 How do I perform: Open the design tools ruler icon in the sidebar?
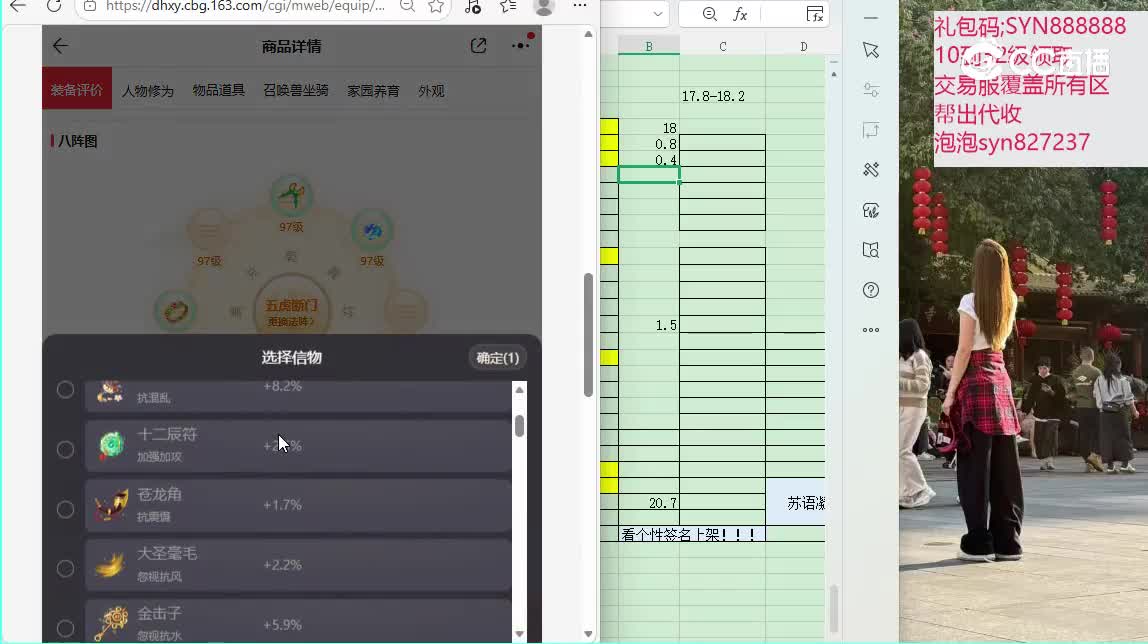pyautogui.click(x=871, y=170)
